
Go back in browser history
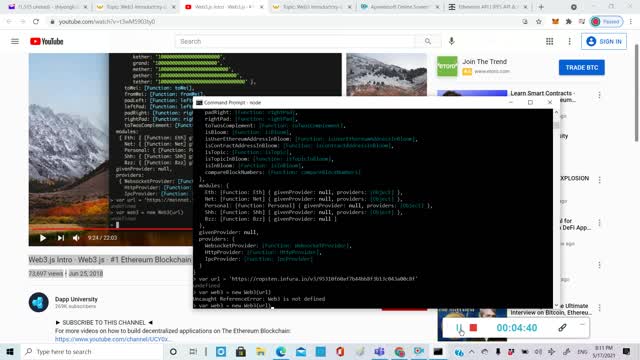point(9,22)
